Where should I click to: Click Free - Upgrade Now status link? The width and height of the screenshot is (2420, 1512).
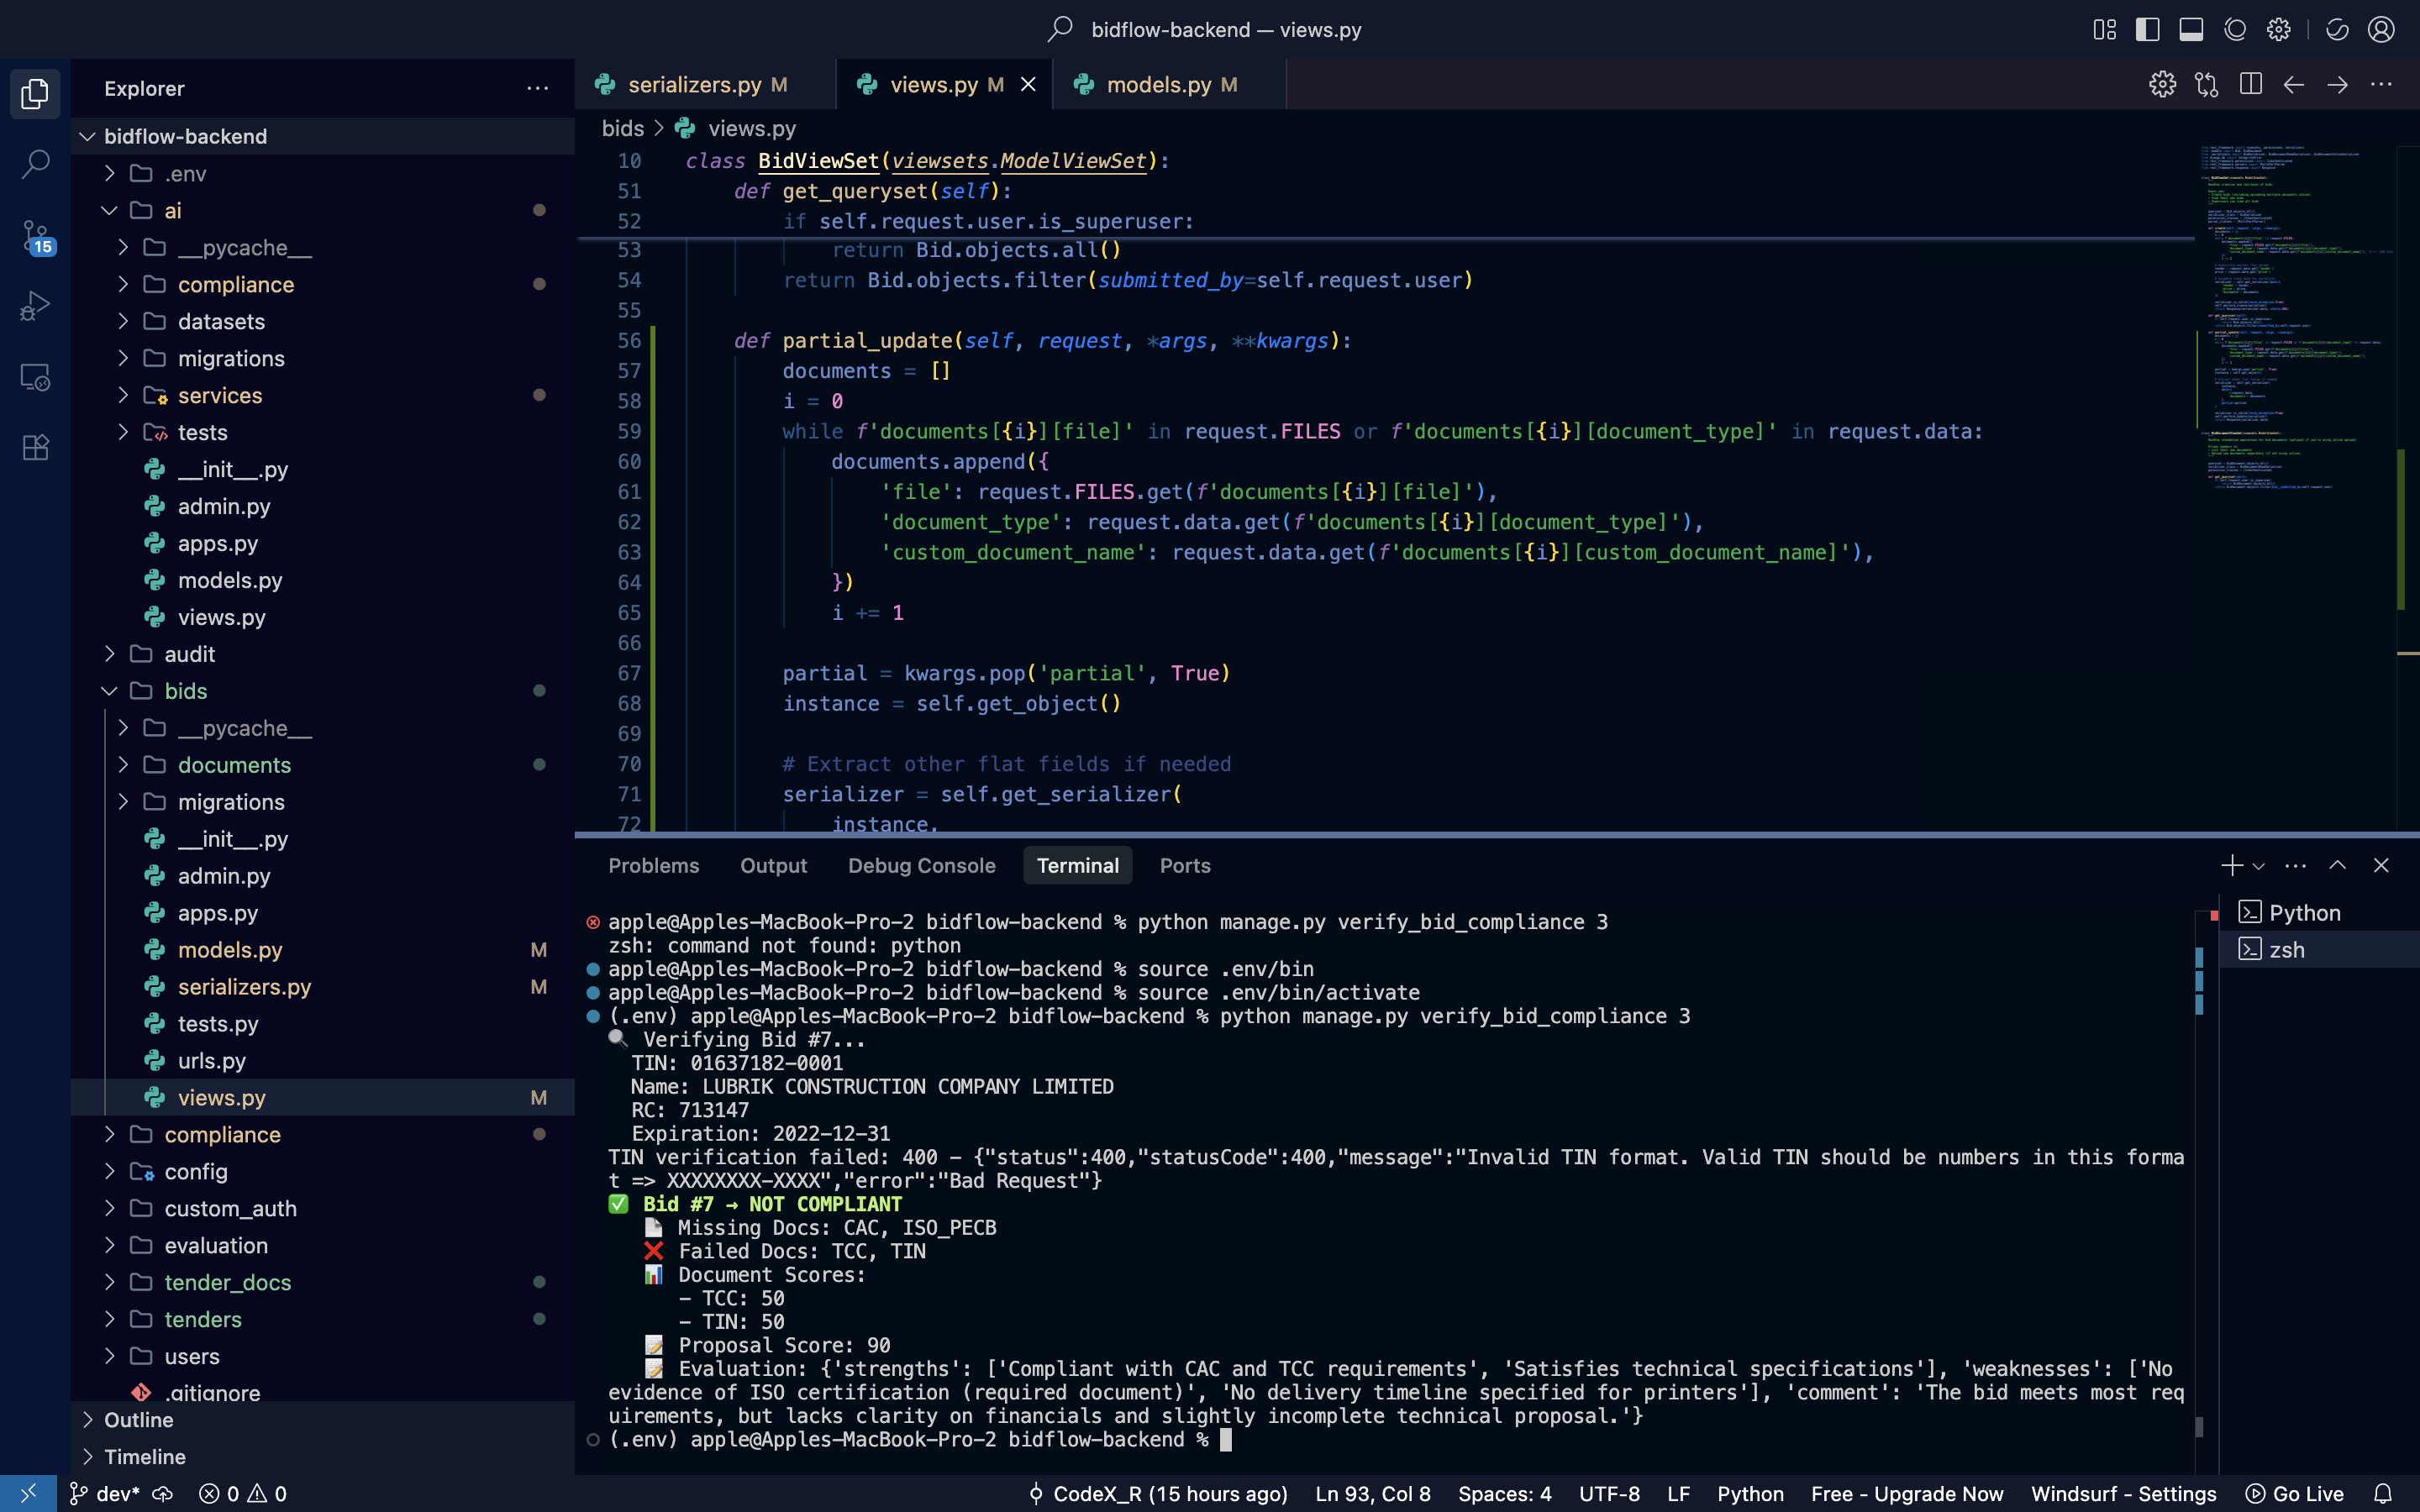[x=1907, y=1494]
